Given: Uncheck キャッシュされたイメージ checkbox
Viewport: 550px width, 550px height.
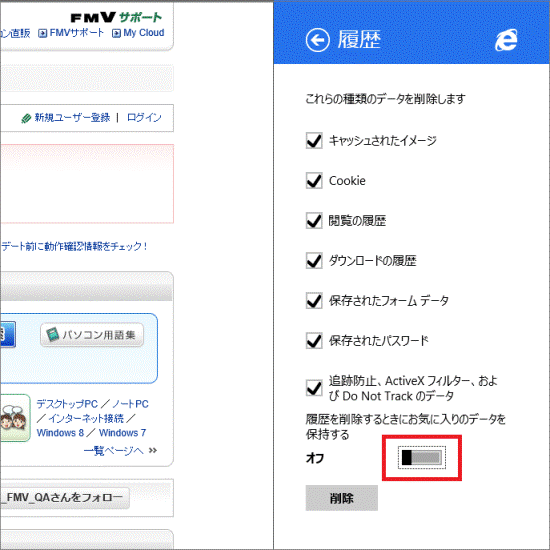Looking at the screenshot, I should coord(314,141).
